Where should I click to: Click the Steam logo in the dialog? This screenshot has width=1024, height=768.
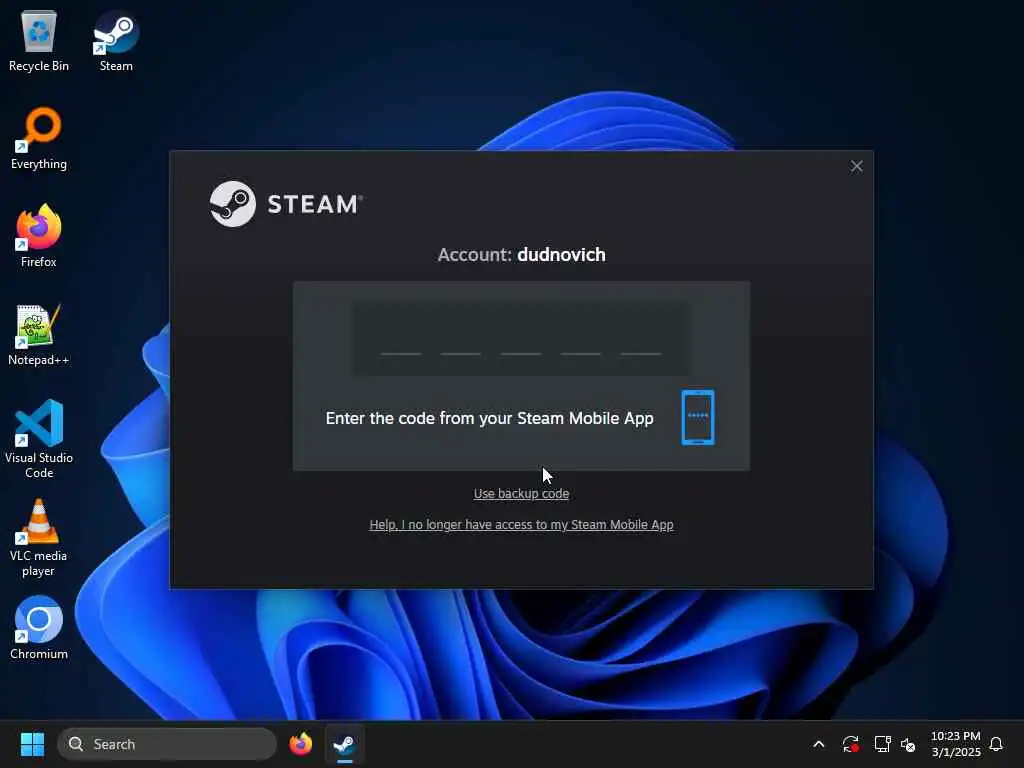coord(285,204)
